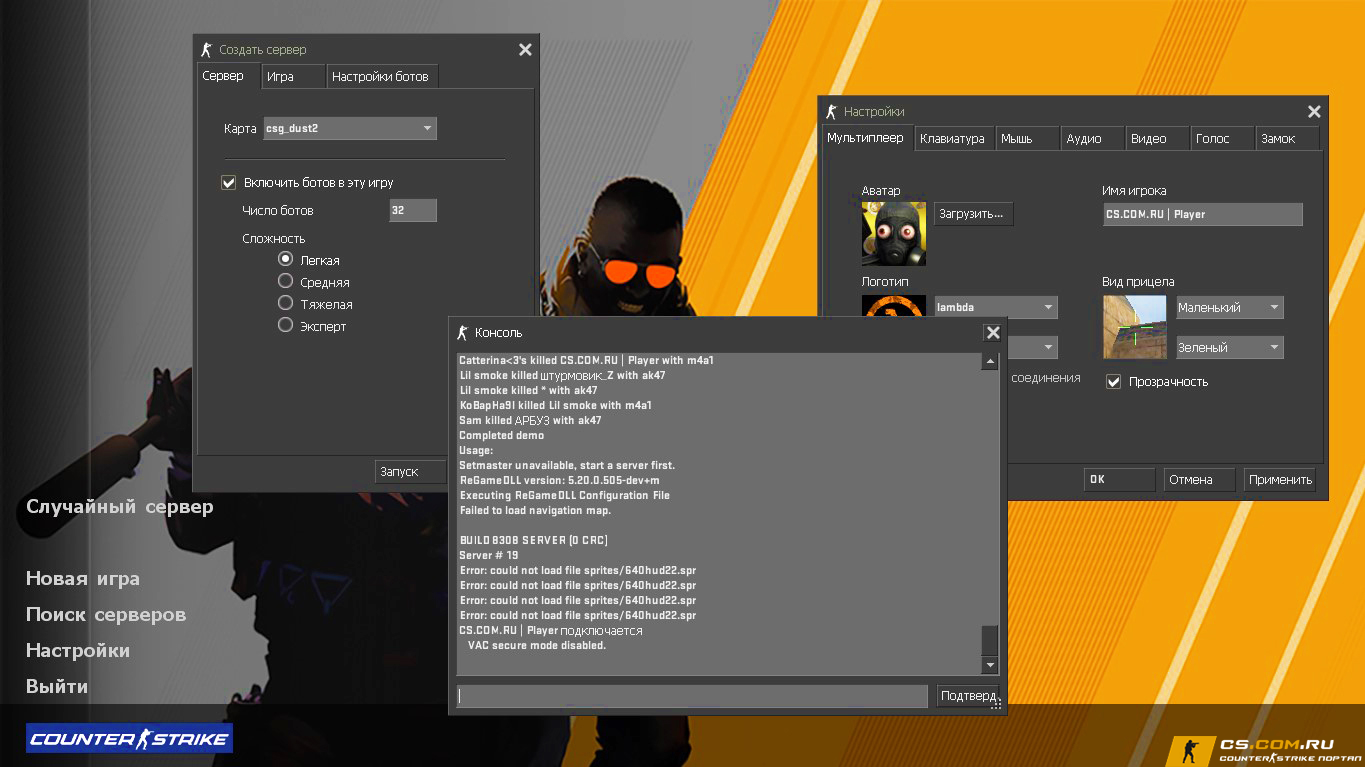Click the "ReGameDLL version" console line
Viewport: 1365px width, 767px height.
559,480
